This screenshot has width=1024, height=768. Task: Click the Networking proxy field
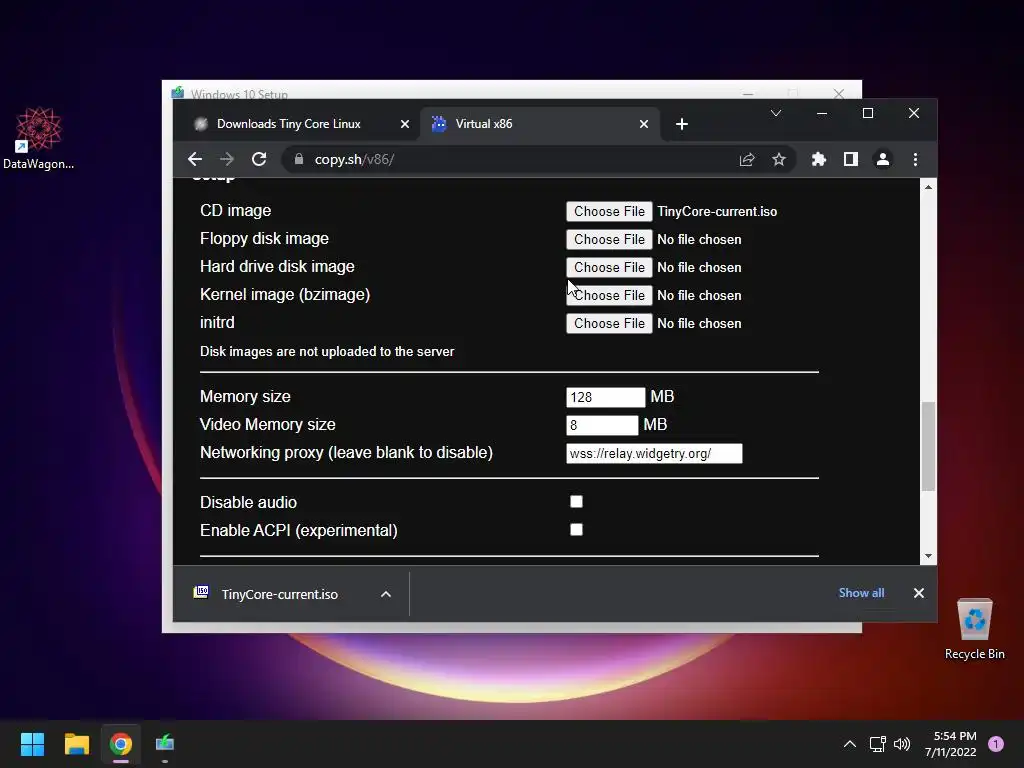(654, 453)
